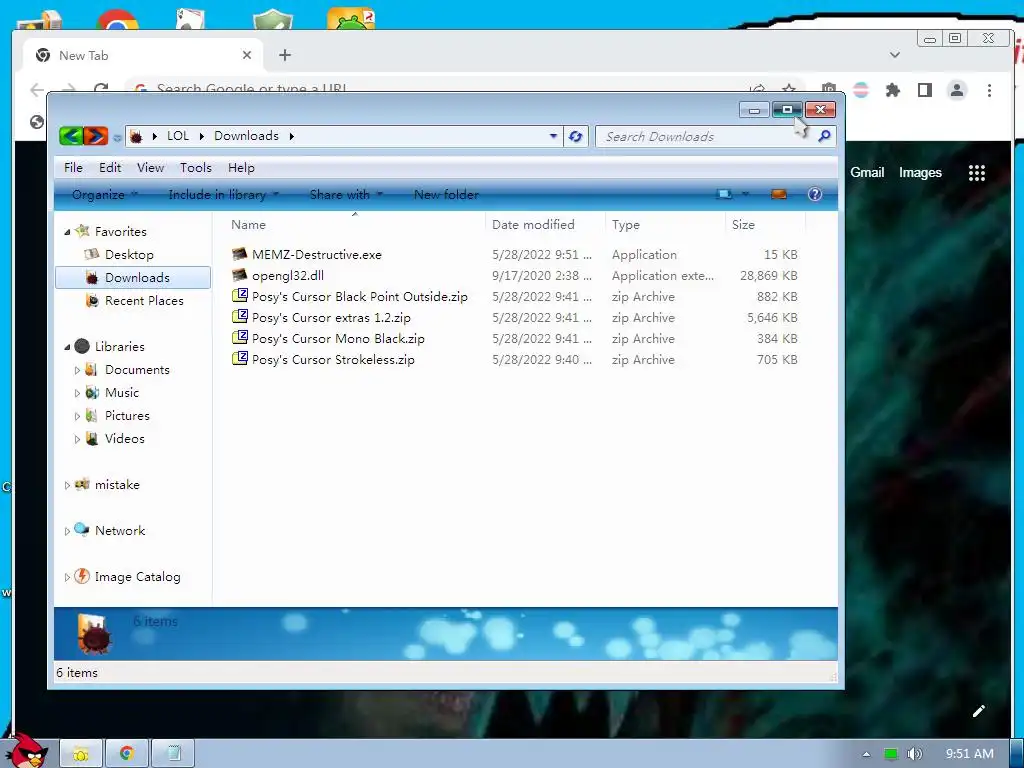The width and height of the screenshot is (1024, 768).
Task: Open the Tools menu
Action: coord(196,168)
